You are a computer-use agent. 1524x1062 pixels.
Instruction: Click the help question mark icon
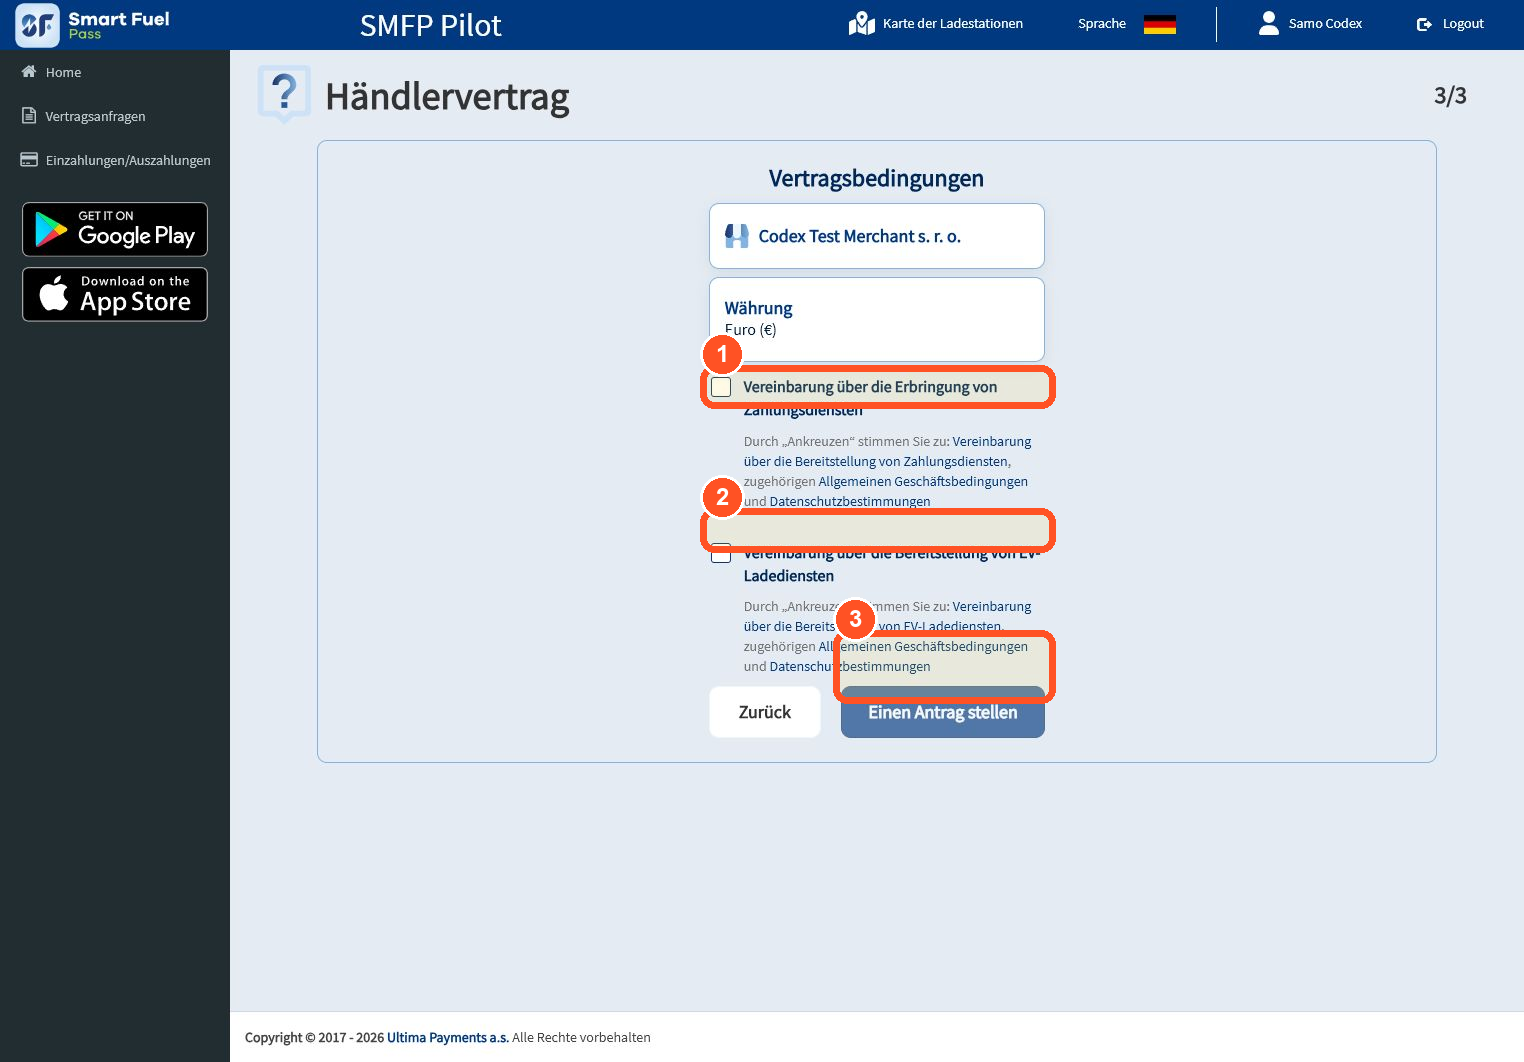pyautogui.click(x=284, y=94)
